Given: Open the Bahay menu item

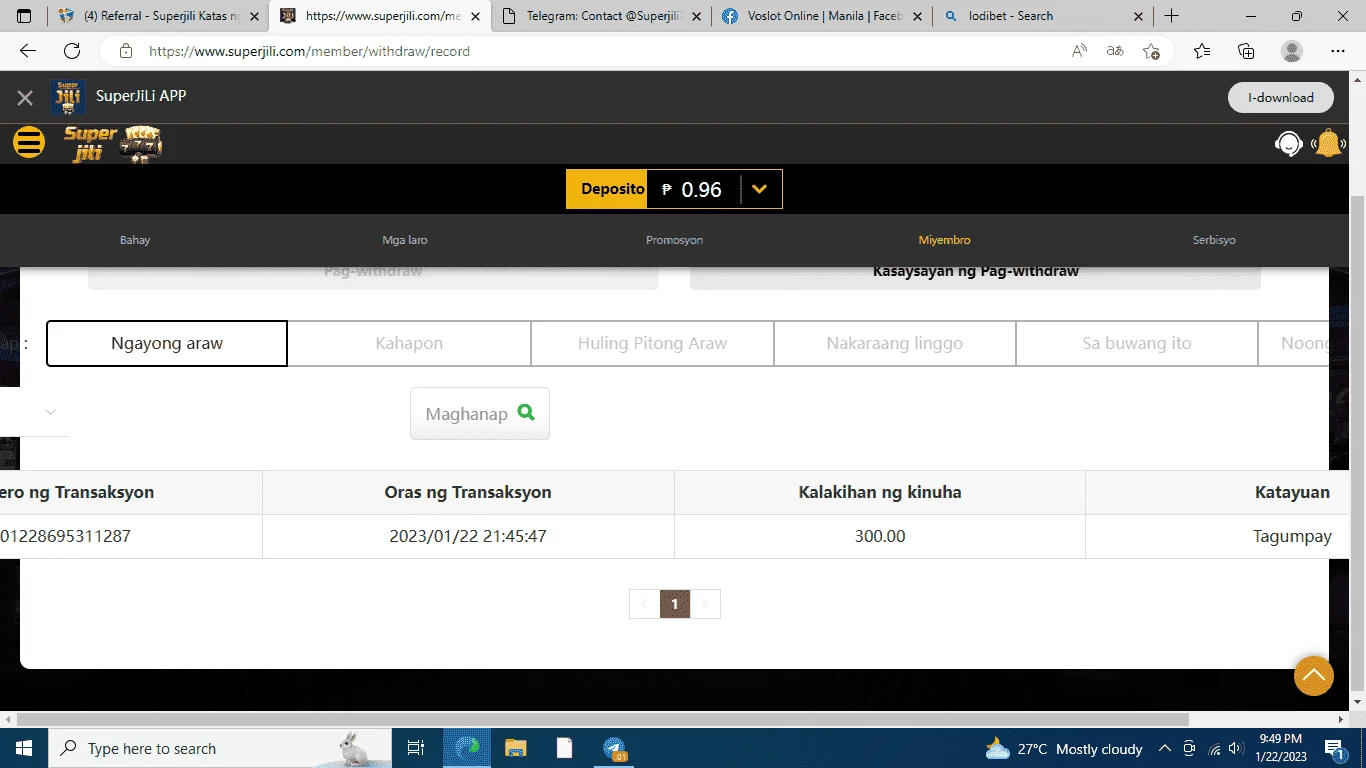Looking at the screenshot, I should pyautogui.click(x=135, y=240).
